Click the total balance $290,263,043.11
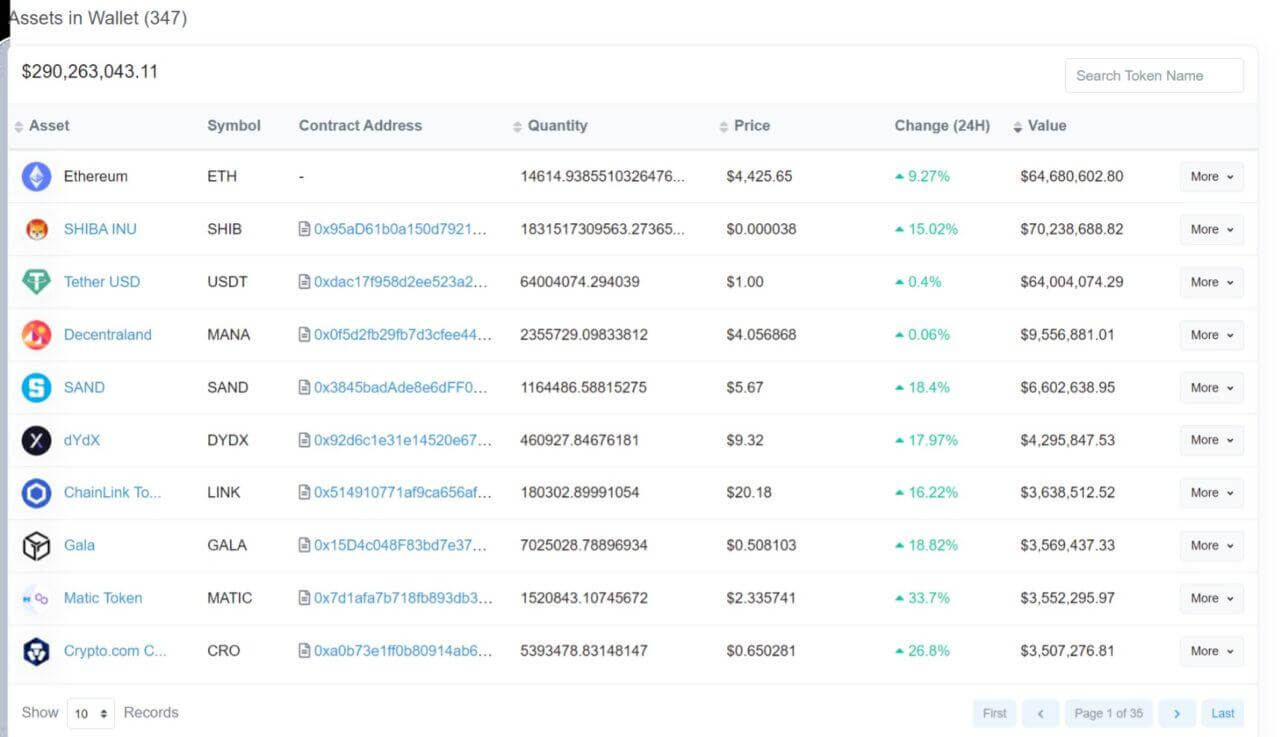Image resolution: width=1280 pixels, height=737 pixels. pyautogui.click(x=90, y=72)
